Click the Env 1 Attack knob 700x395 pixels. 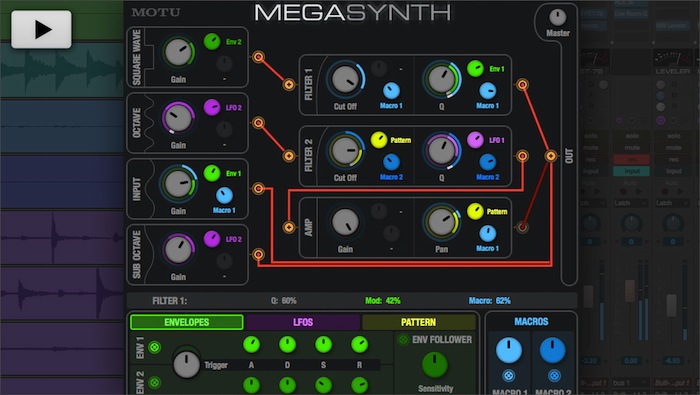251,344
